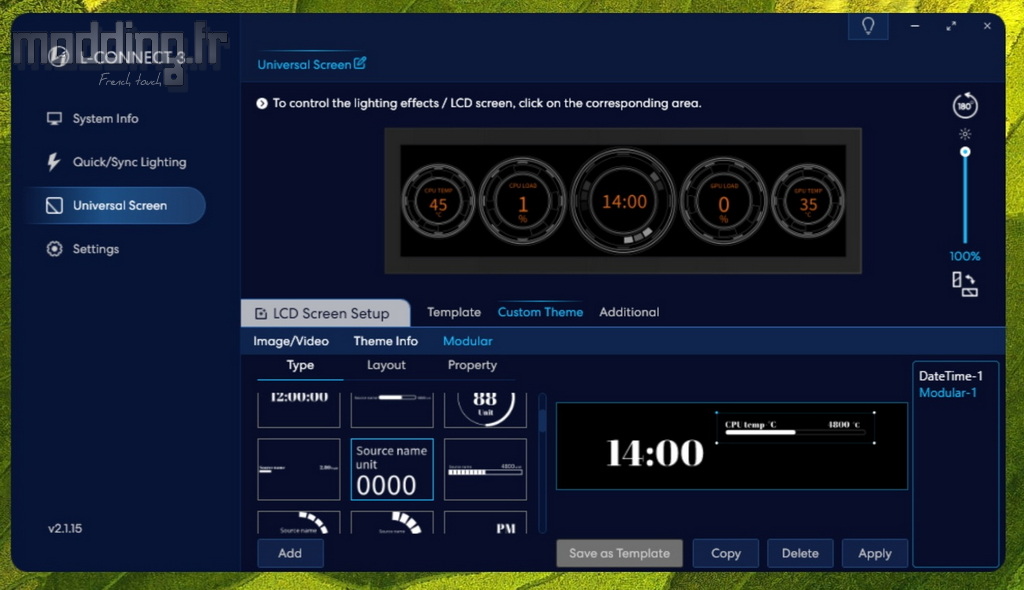Open the Property tab
Image resolution: width=1024 pixels, height=590 pixels.
tap(472, 366)
